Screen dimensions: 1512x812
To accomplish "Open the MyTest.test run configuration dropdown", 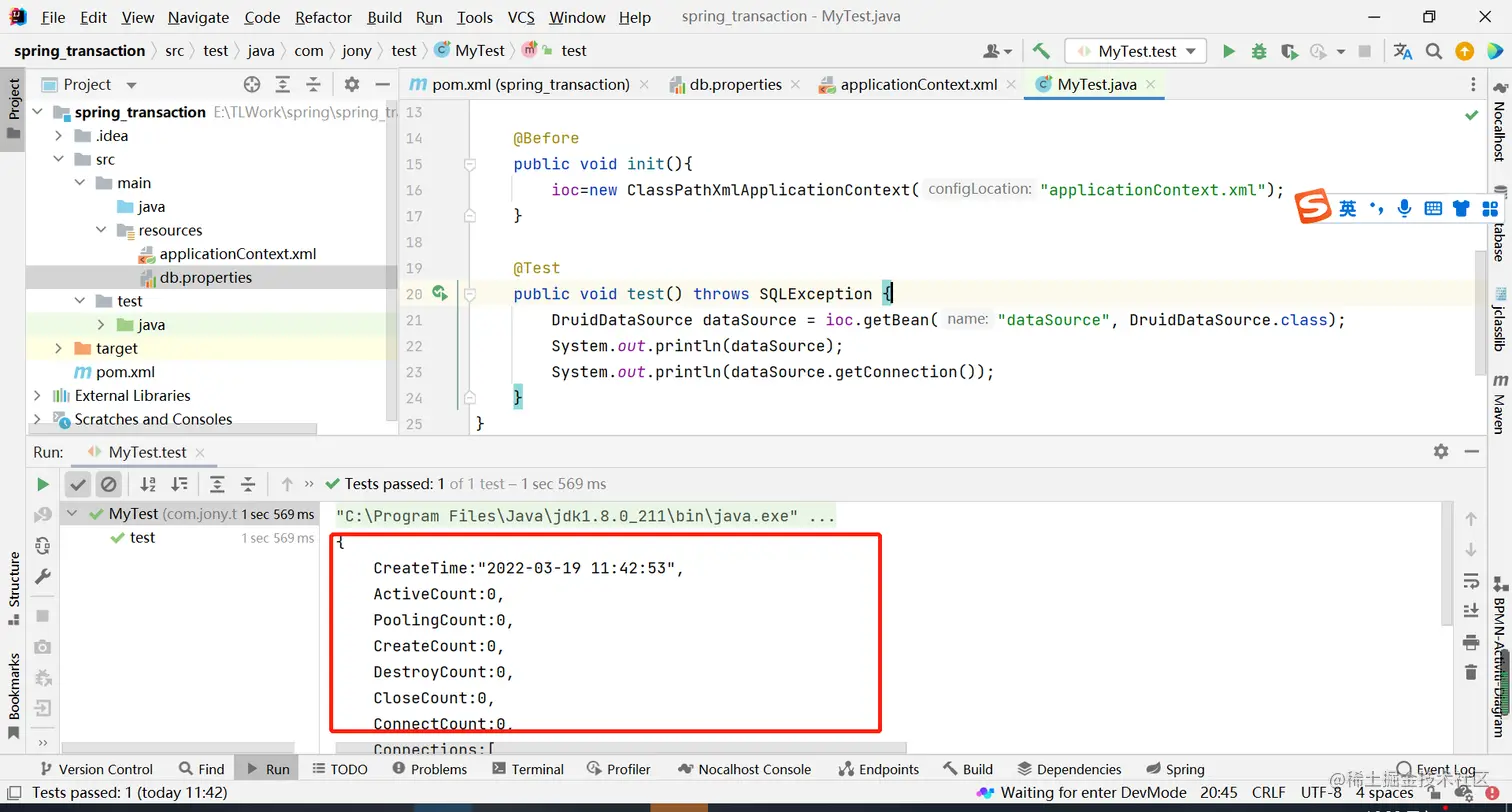I will (1136, 51).
